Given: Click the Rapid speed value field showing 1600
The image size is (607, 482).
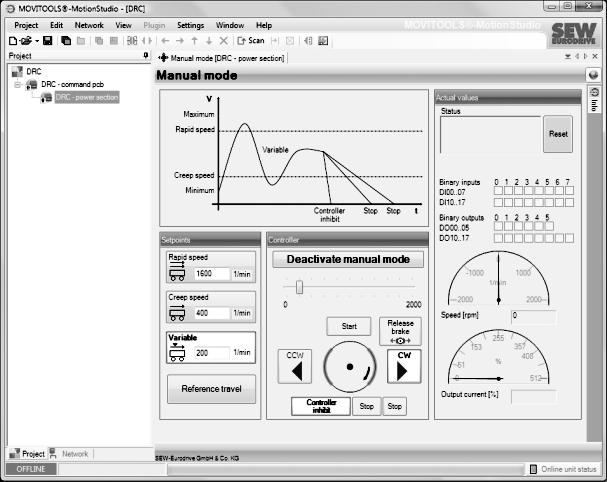Looking at the screenshot, I should coord(211,274).
